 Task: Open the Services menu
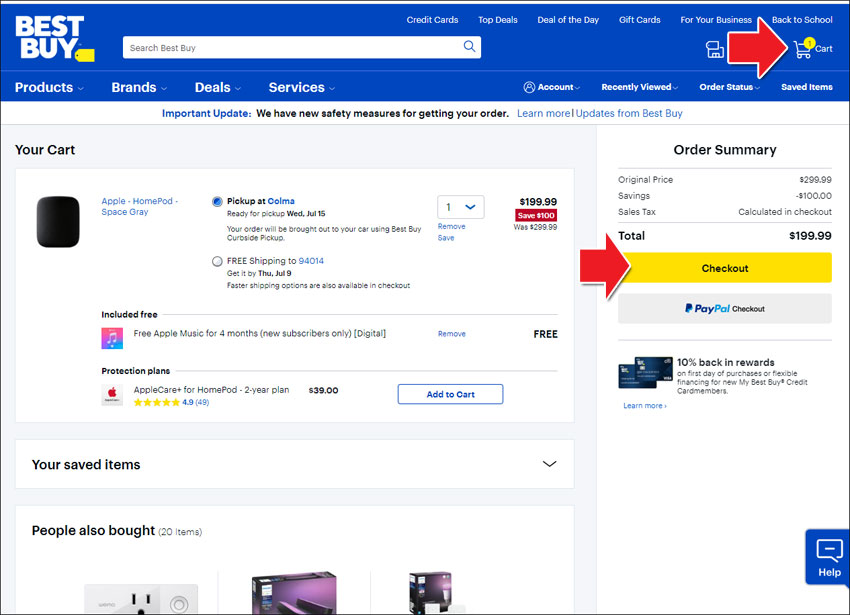tap(301, 87)
